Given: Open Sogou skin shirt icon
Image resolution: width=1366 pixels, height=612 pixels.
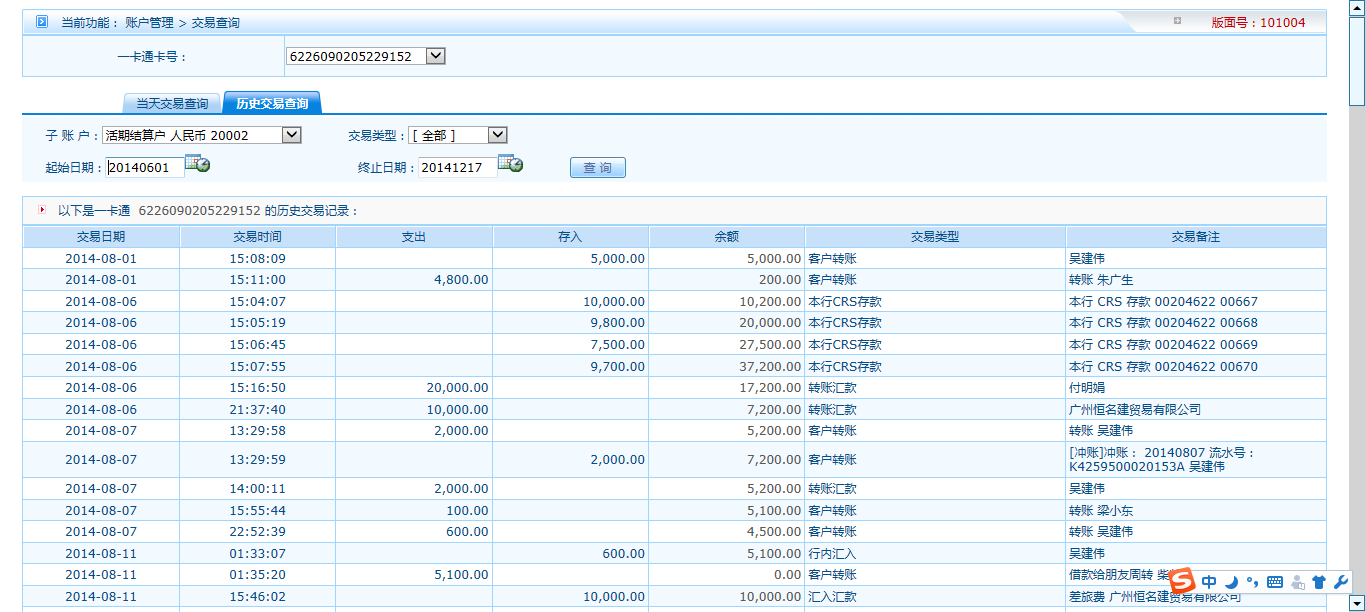Looking at the screenshot, I should (1318, 582).
